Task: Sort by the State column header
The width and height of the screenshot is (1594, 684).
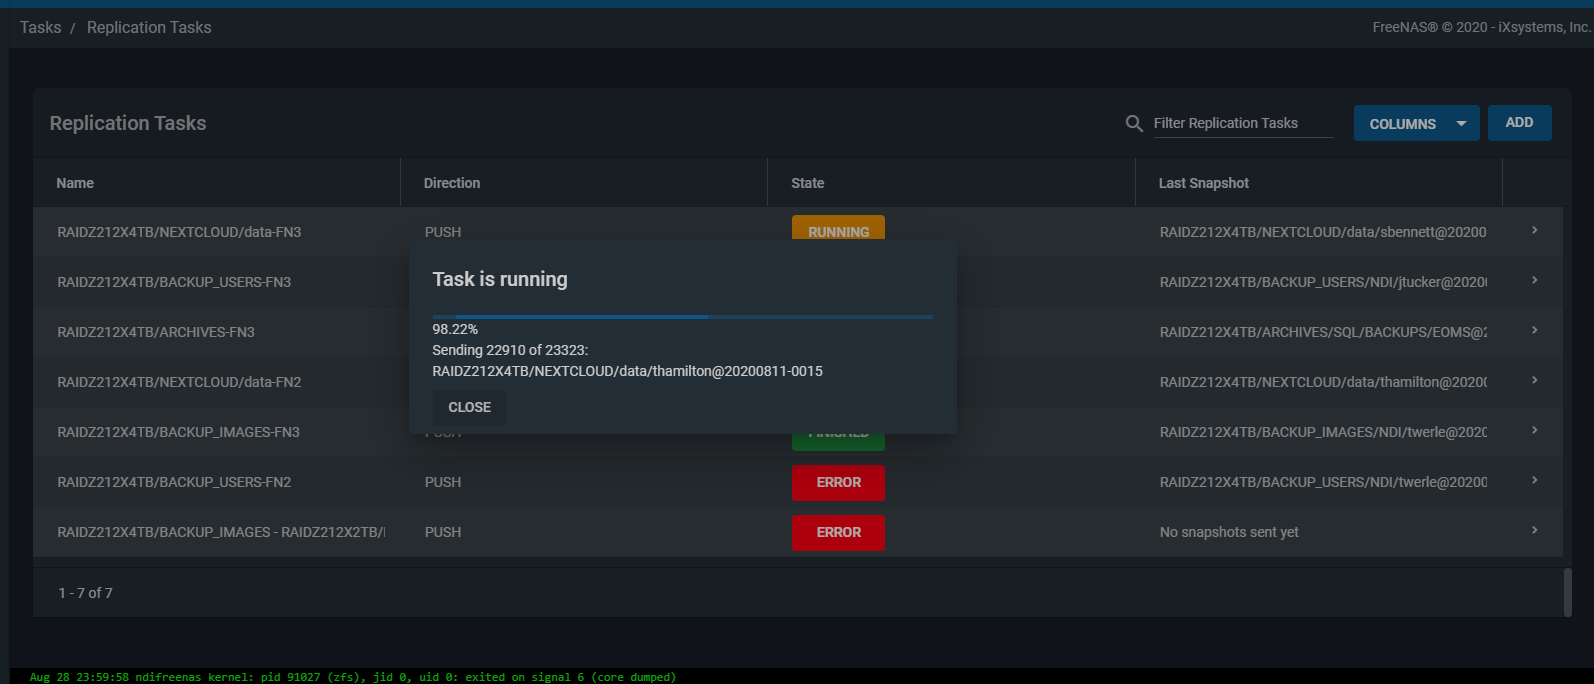Action: pyautogui.click(x=808, y=183)
